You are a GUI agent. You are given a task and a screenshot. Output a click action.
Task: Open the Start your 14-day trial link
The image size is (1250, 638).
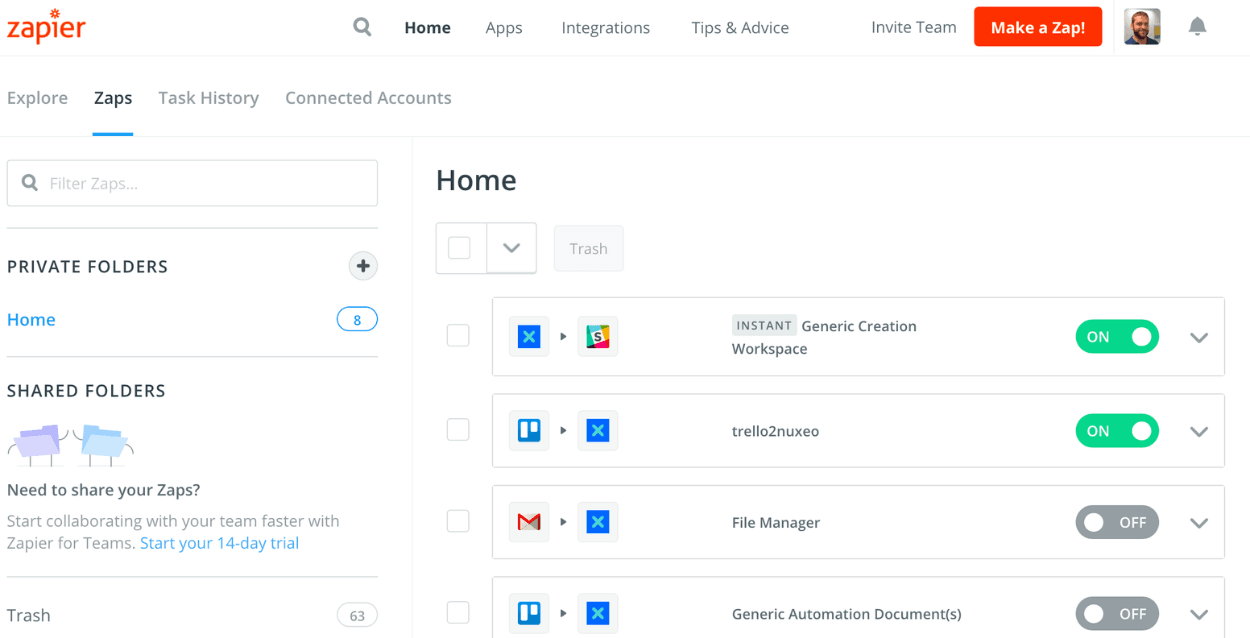(x=219, y=543)
